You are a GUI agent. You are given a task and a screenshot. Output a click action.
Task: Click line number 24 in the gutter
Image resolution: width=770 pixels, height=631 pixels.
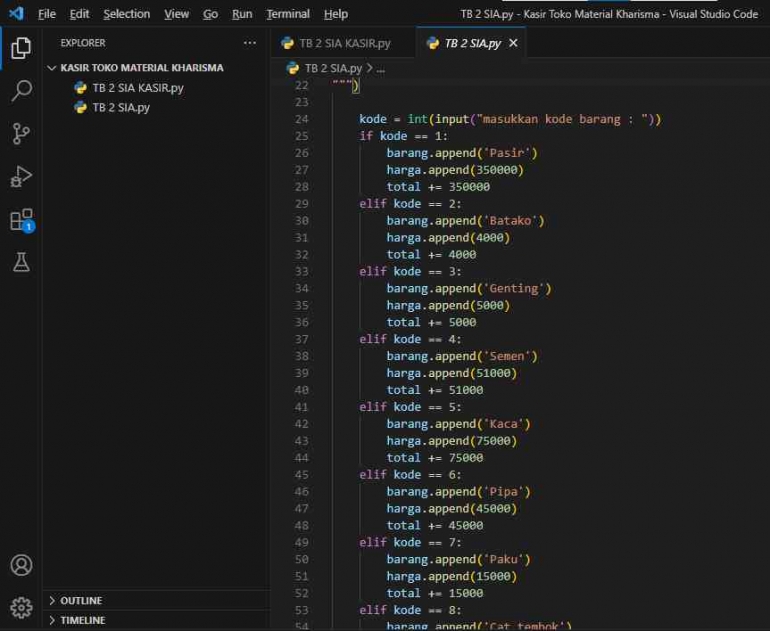click(x=302, y=119)
